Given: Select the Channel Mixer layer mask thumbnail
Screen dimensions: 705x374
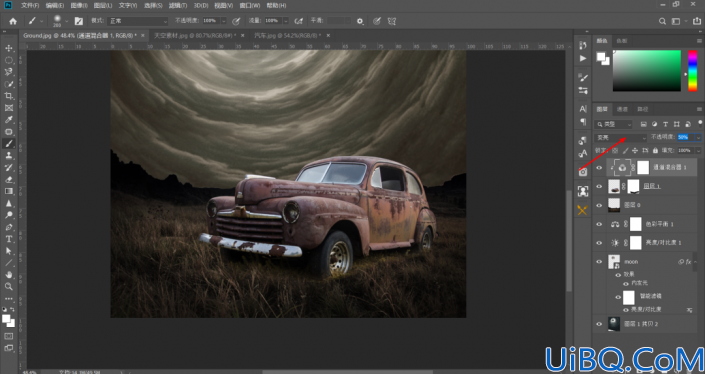Looking at the screenshot, I should click(643, 168).
